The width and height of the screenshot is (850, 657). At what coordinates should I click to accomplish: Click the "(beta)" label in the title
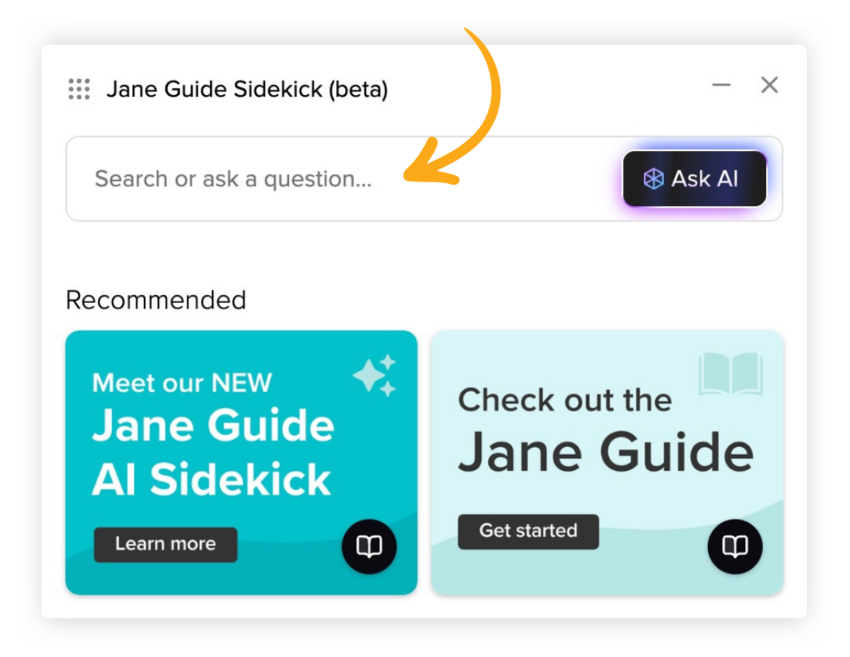point(358,90)
